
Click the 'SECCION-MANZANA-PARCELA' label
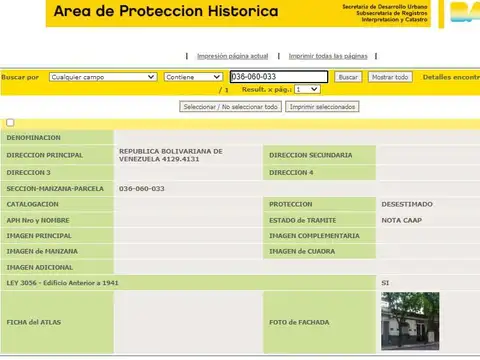55,189
